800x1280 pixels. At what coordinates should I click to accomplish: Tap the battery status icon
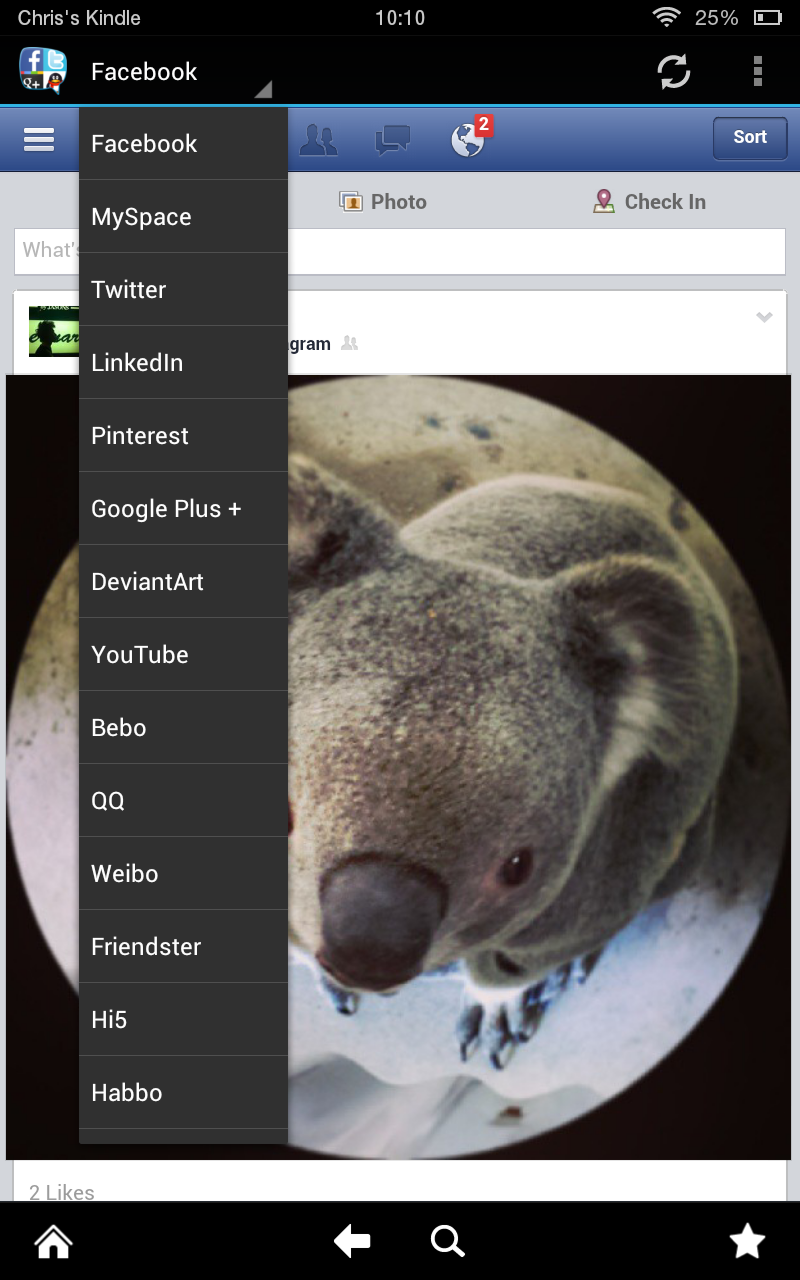768,18
